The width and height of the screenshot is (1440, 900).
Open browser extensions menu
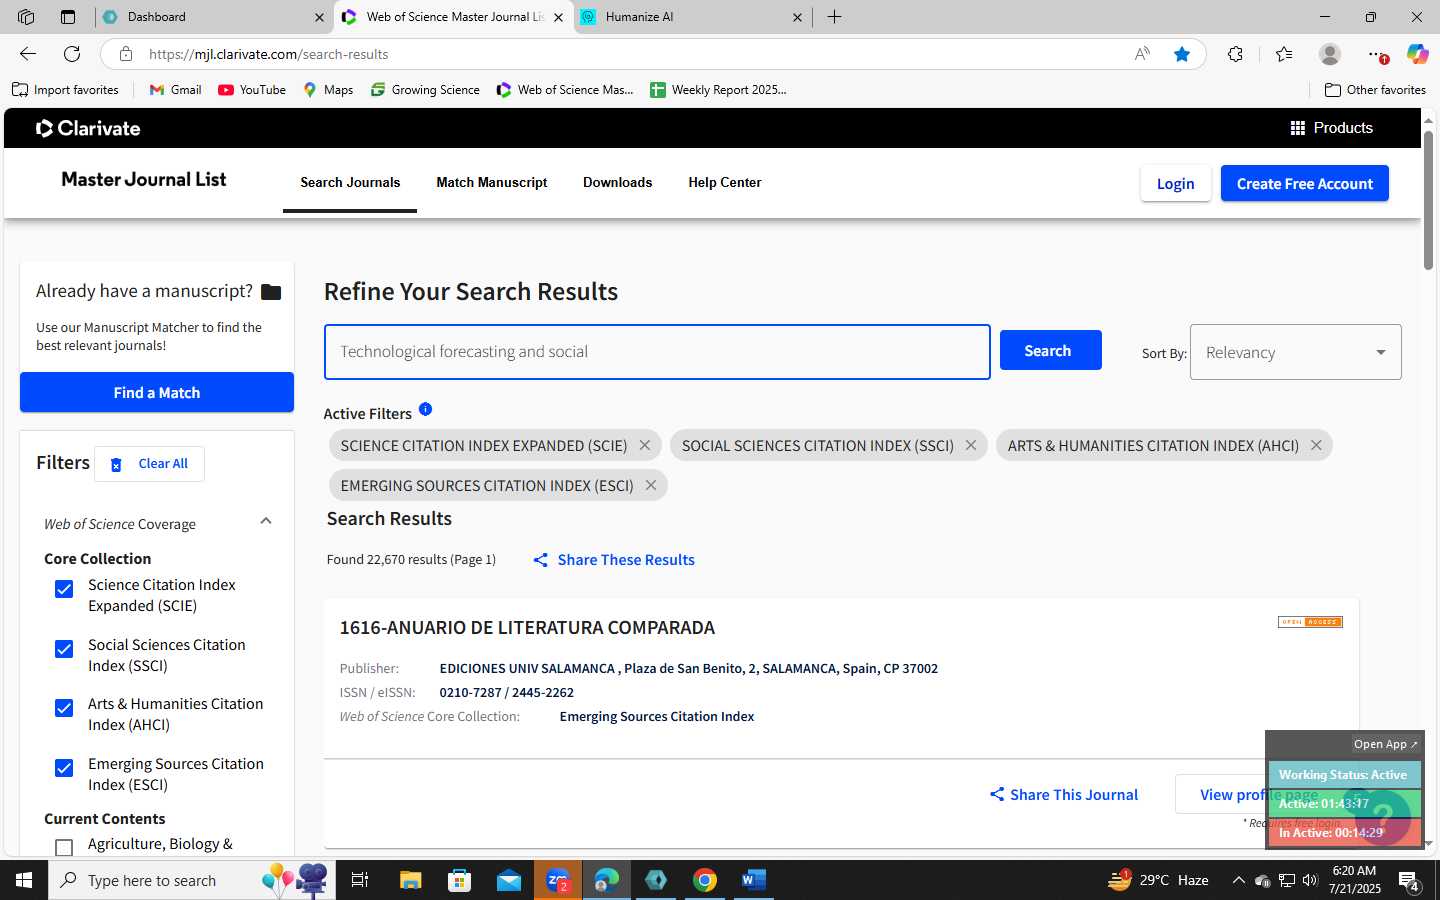pos(1236,54)
